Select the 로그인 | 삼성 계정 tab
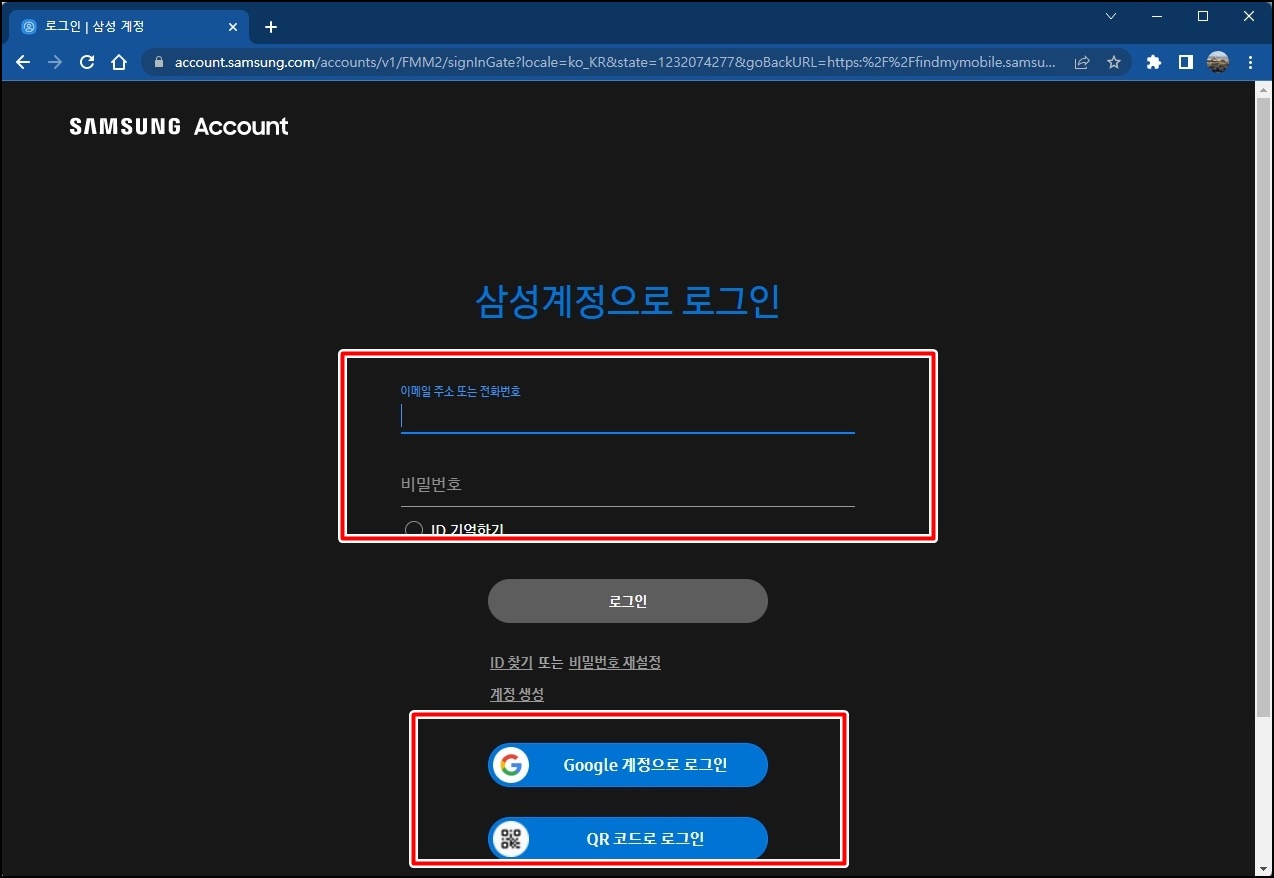 click(x=129, y=27)
